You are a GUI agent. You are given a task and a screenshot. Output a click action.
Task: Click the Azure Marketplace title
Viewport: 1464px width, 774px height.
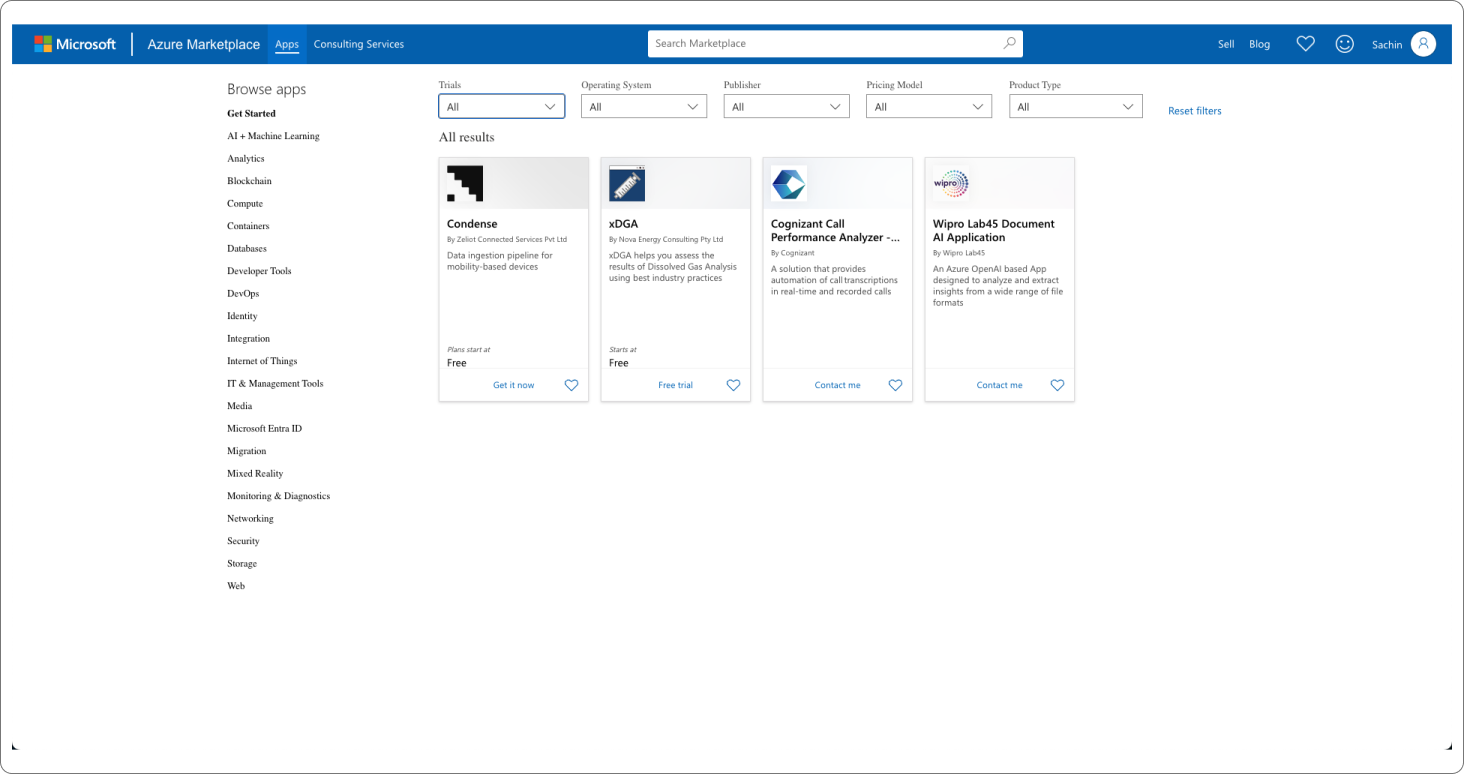(x=204, y=44)
